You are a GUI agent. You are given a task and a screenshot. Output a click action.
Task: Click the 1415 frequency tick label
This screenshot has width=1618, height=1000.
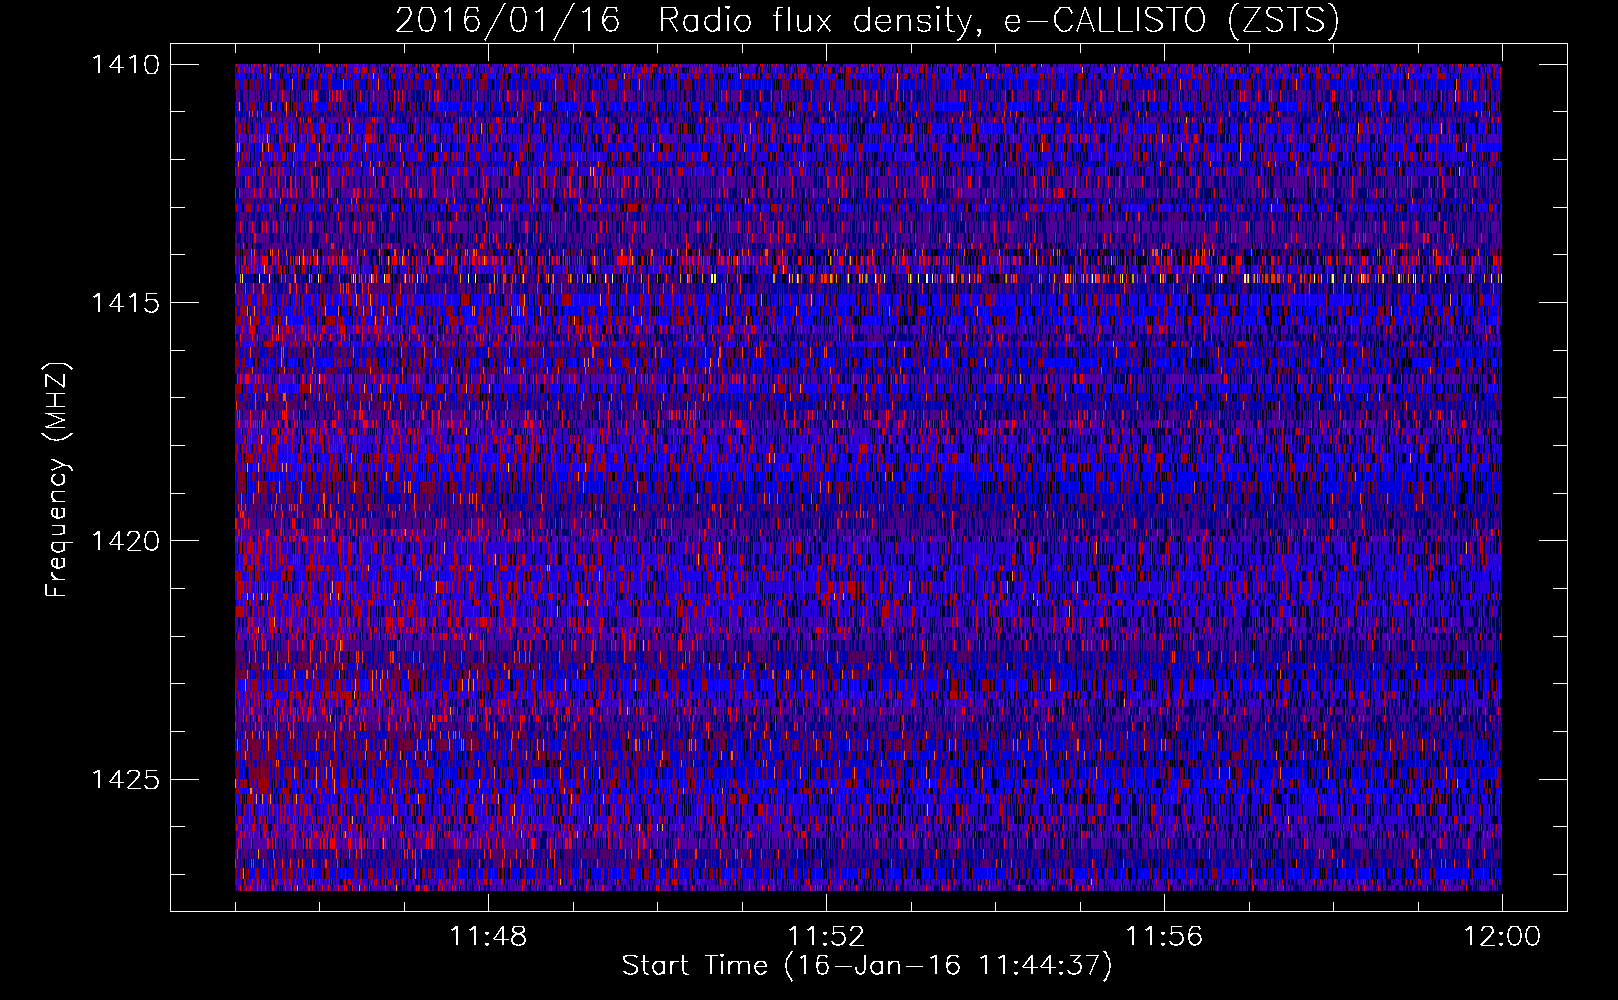(125, 303)
